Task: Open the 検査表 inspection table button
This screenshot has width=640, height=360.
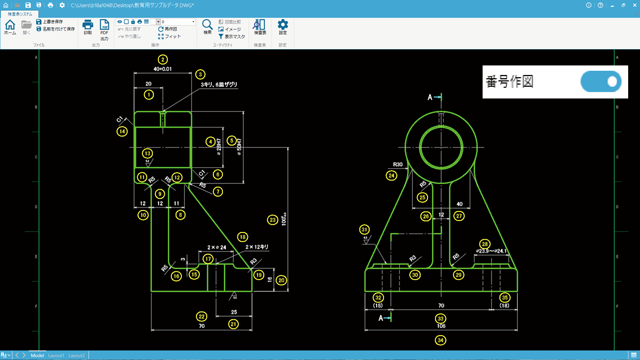Action: (x=260, y=27)
